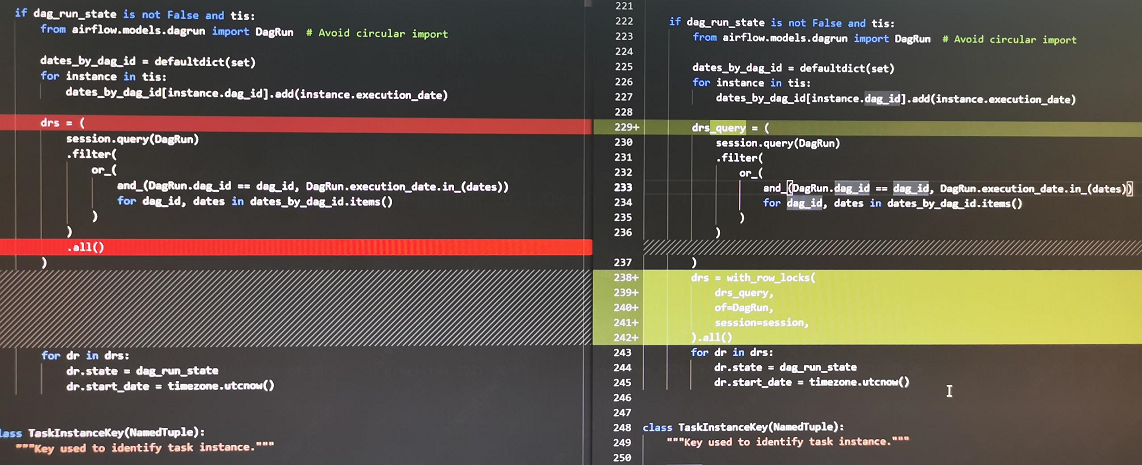Select line number 248 in the gutter
This screenshot has height=465, width=1142.
point(624,427)
